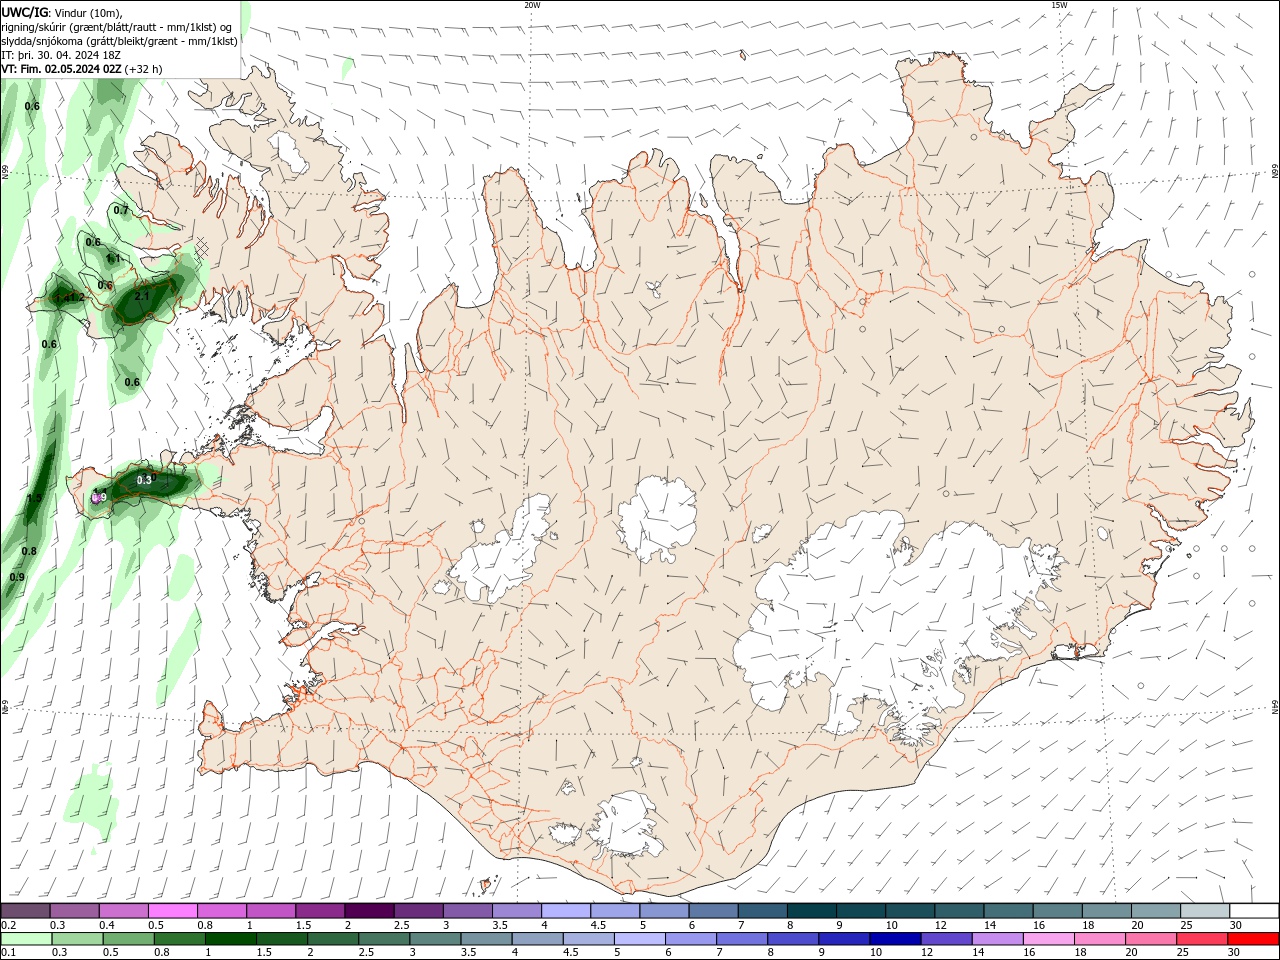Click the 12 label in the lower legend
1280x960 pixels.
926,952
